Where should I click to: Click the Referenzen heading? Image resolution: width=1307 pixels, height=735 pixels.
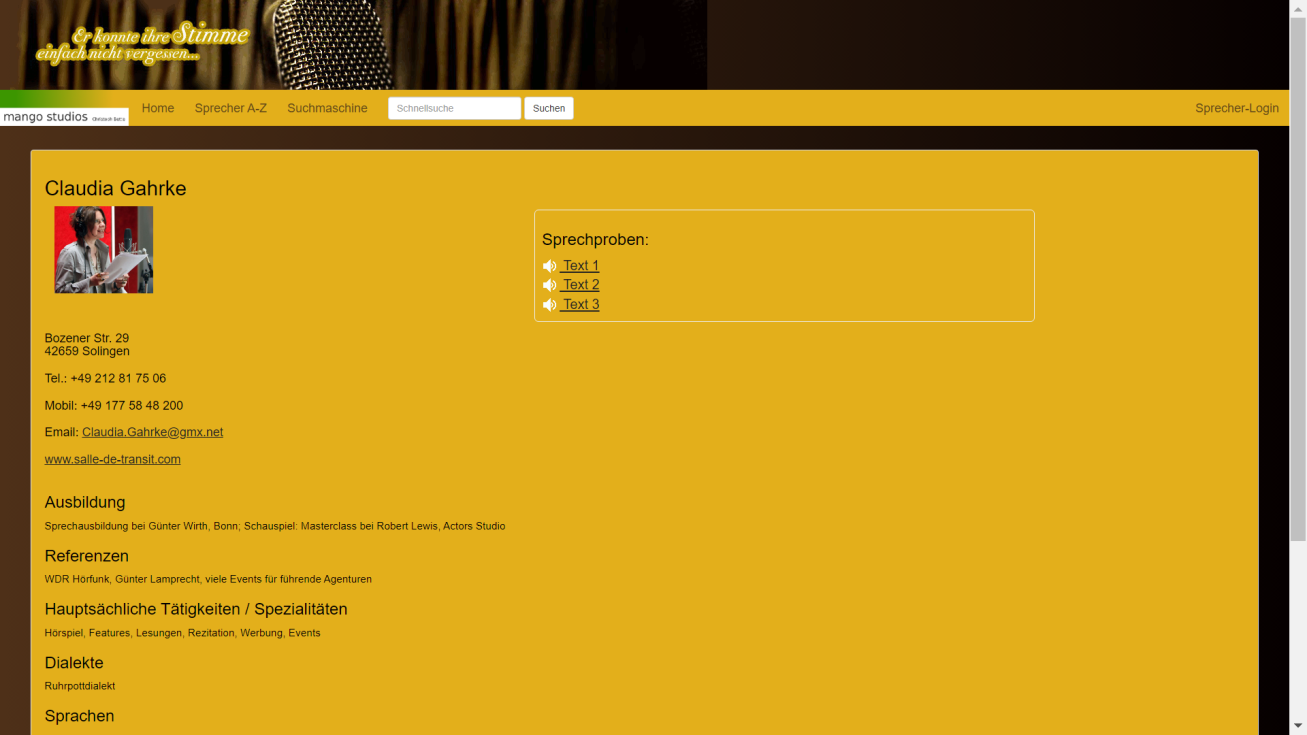click(x=86, y=556)
